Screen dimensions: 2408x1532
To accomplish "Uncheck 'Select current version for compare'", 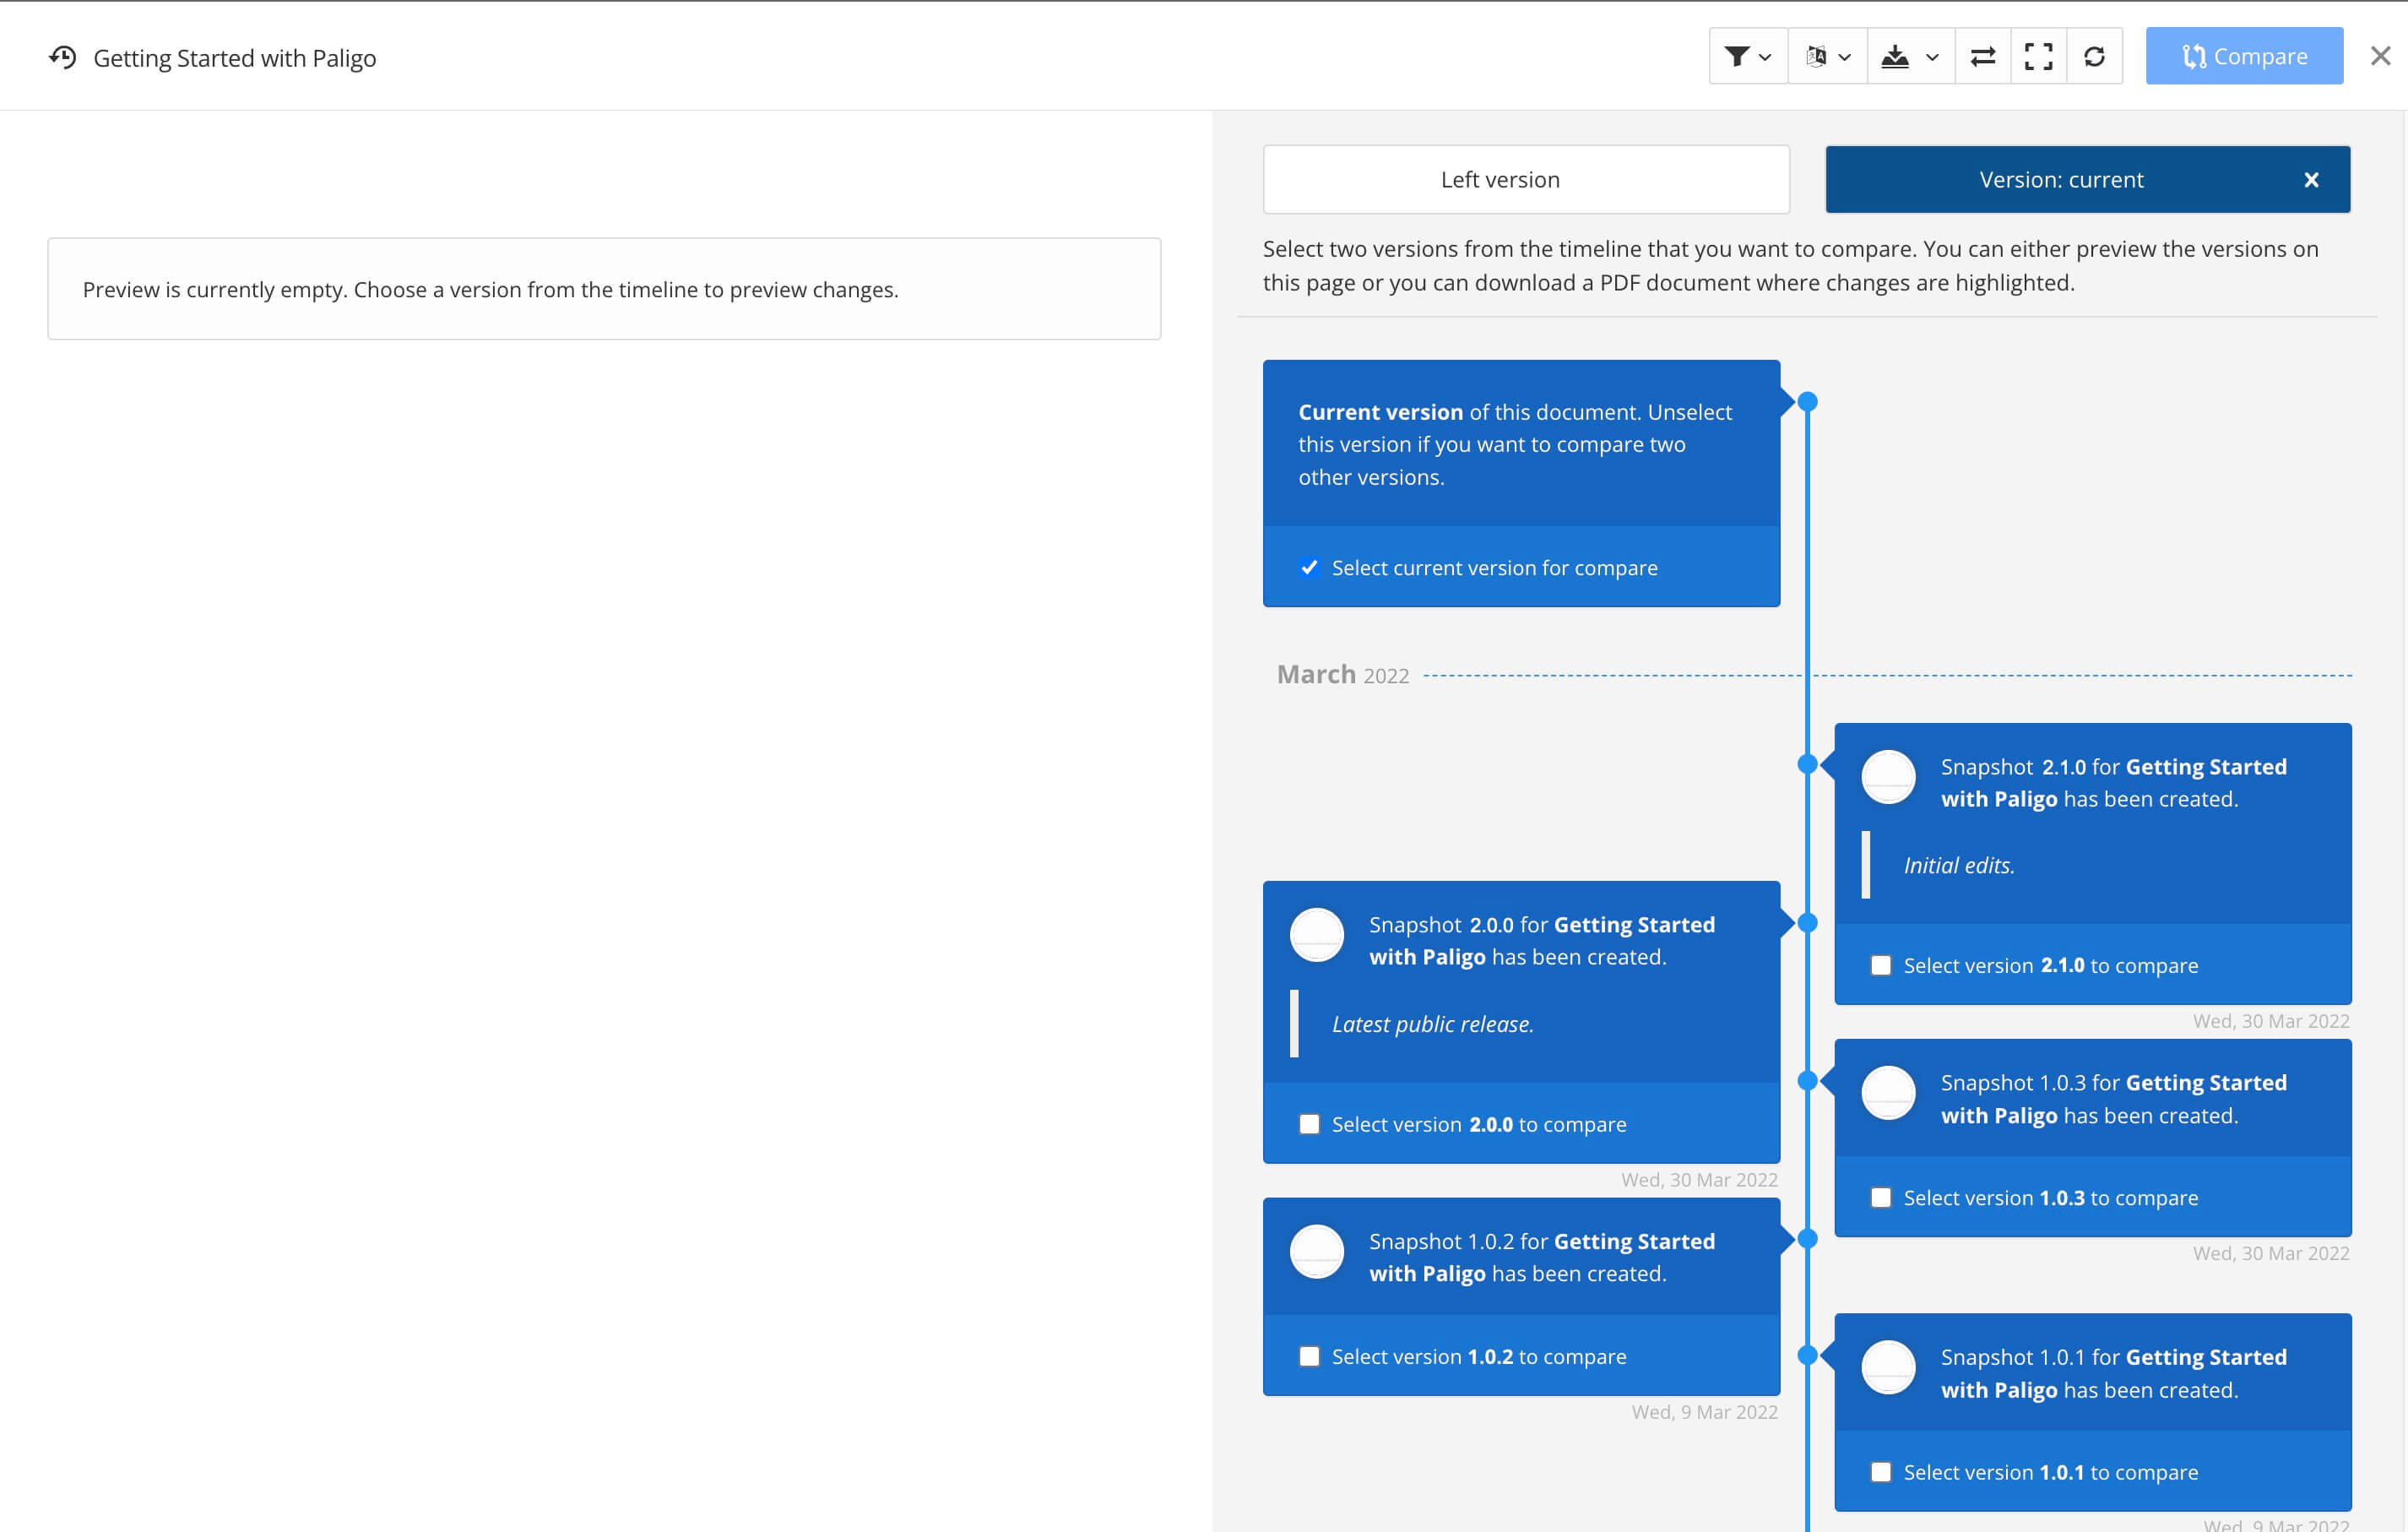I will [x=1309, y=568].
